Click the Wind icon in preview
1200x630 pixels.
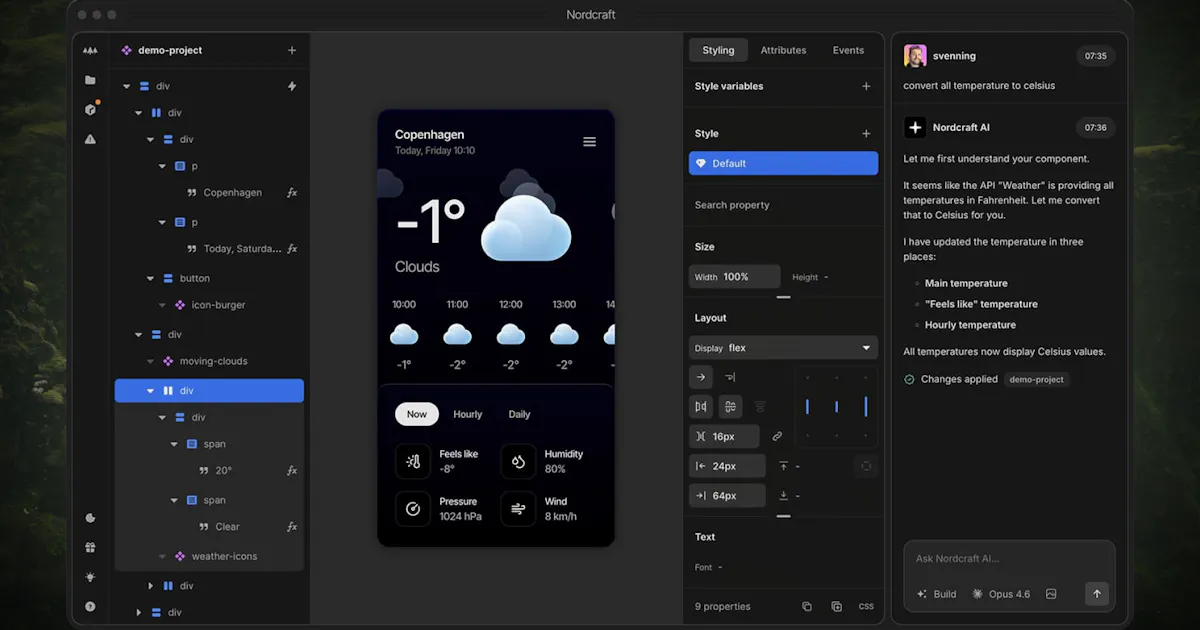pyautogui.click(x=518, y=509)
